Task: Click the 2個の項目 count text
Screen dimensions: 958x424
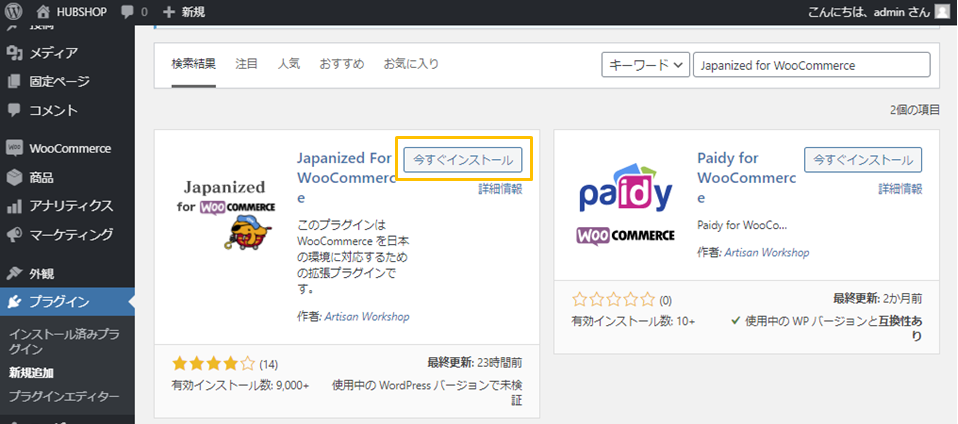Action: click(x=915, y=110)
